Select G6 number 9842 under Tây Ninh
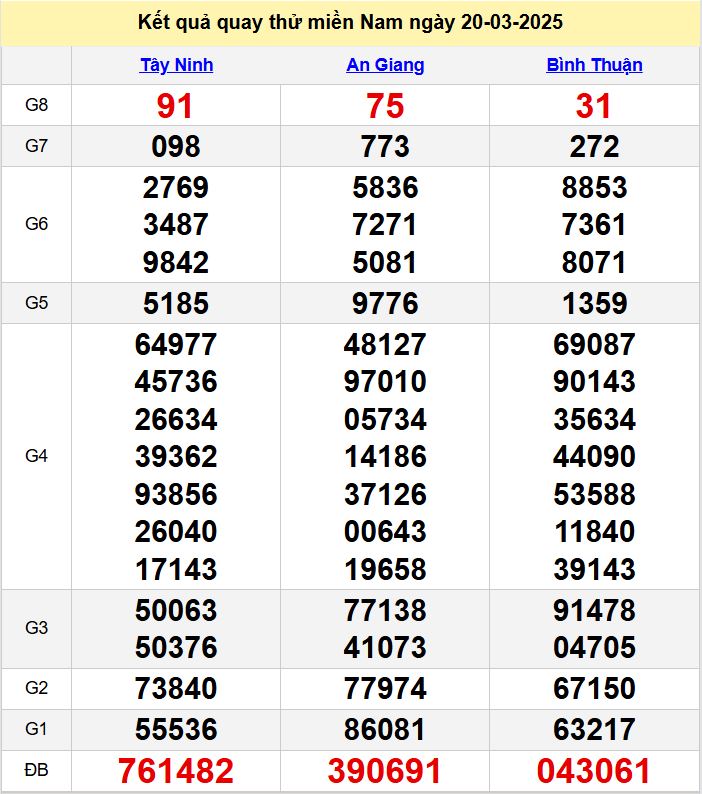 pos(176,262)
